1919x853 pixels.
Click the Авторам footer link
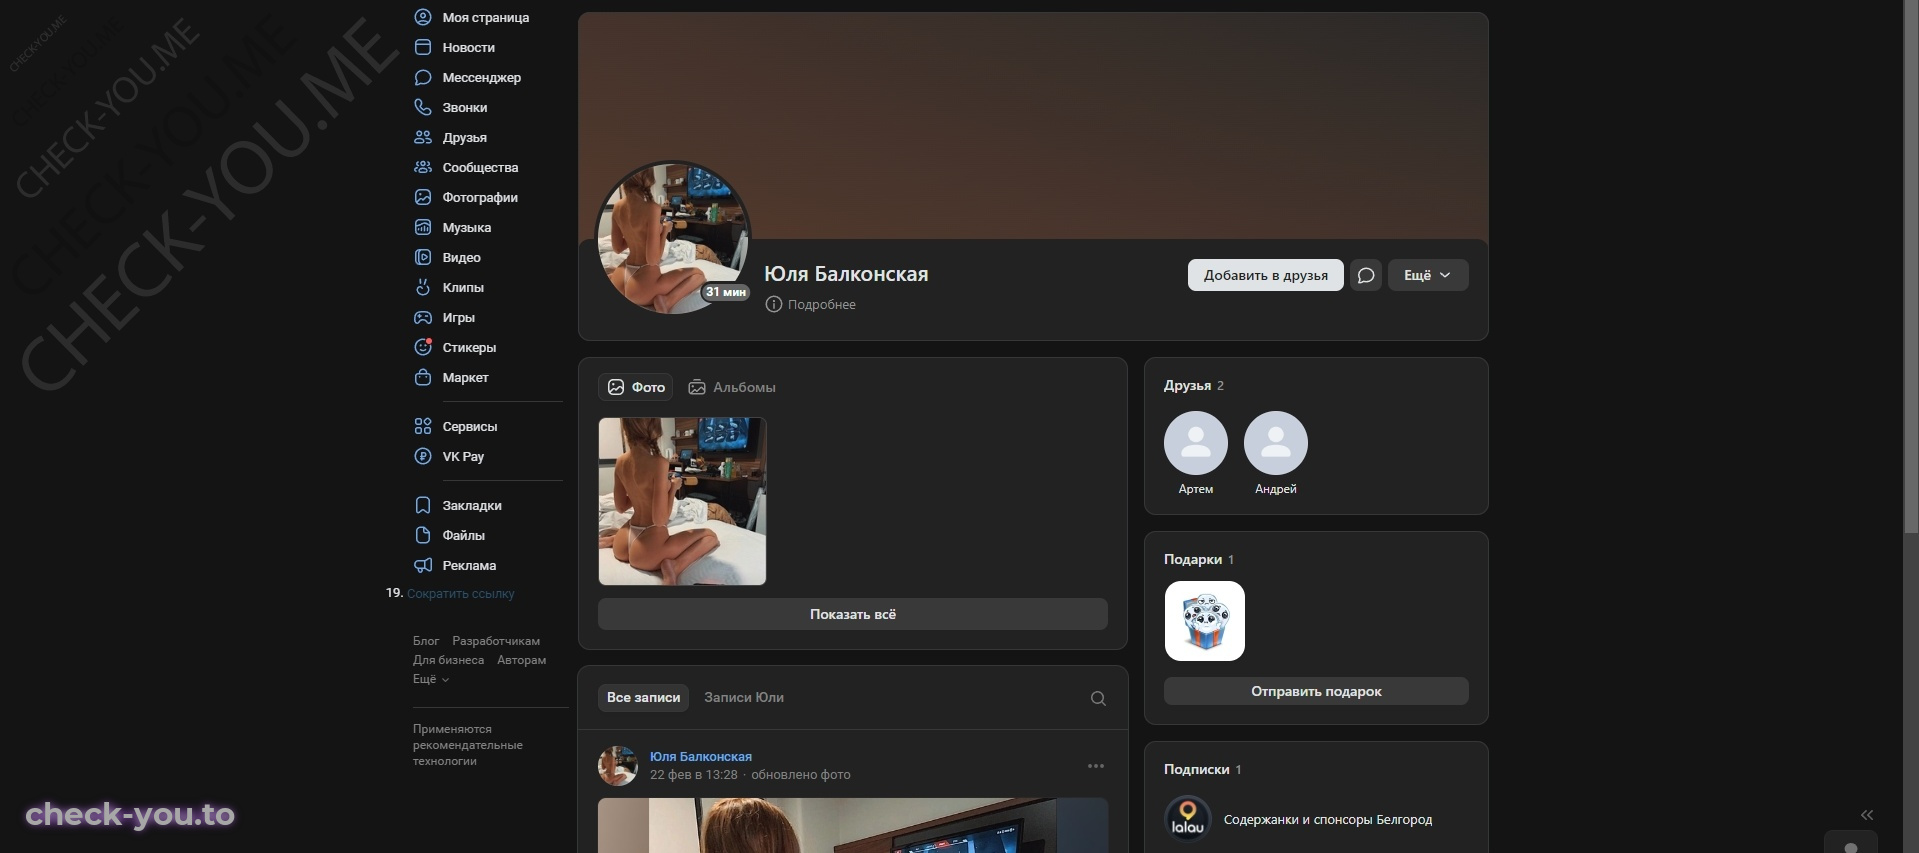tap(522, 660)
